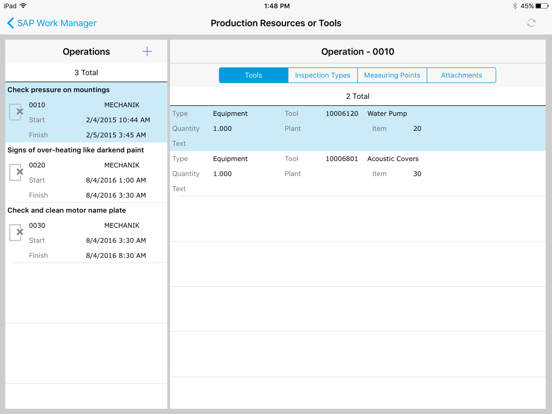Tap the plus icon to add operation

point(147,52)
